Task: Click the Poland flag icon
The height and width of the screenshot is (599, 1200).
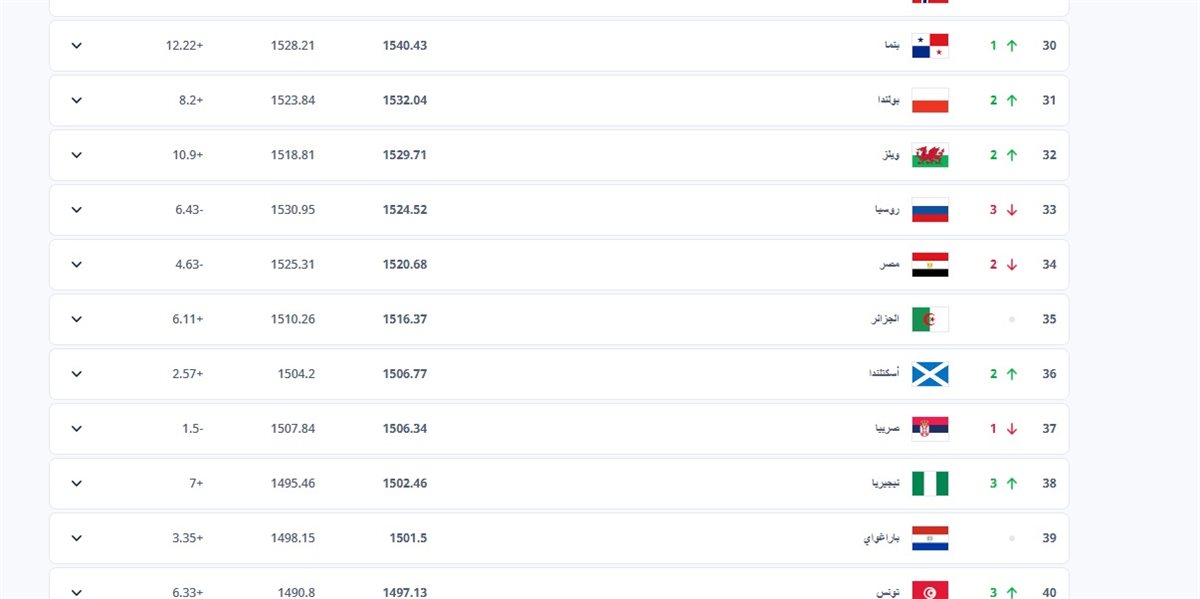Action: click(929, 101)
